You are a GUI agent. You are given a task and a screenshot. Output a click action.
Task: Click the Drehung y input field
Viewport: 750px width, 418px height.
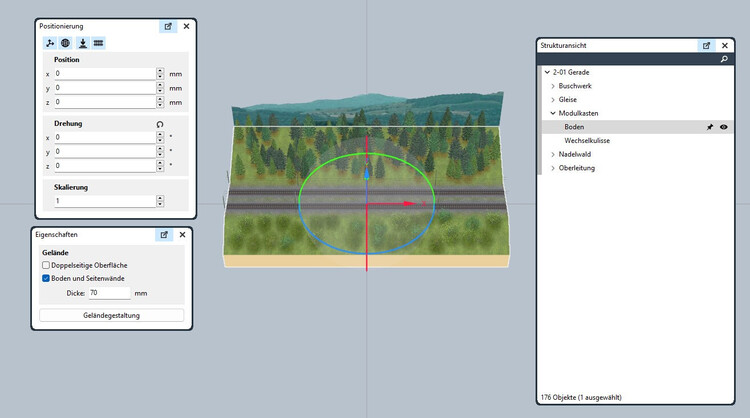pyautogui.click(x=105, y=152)
